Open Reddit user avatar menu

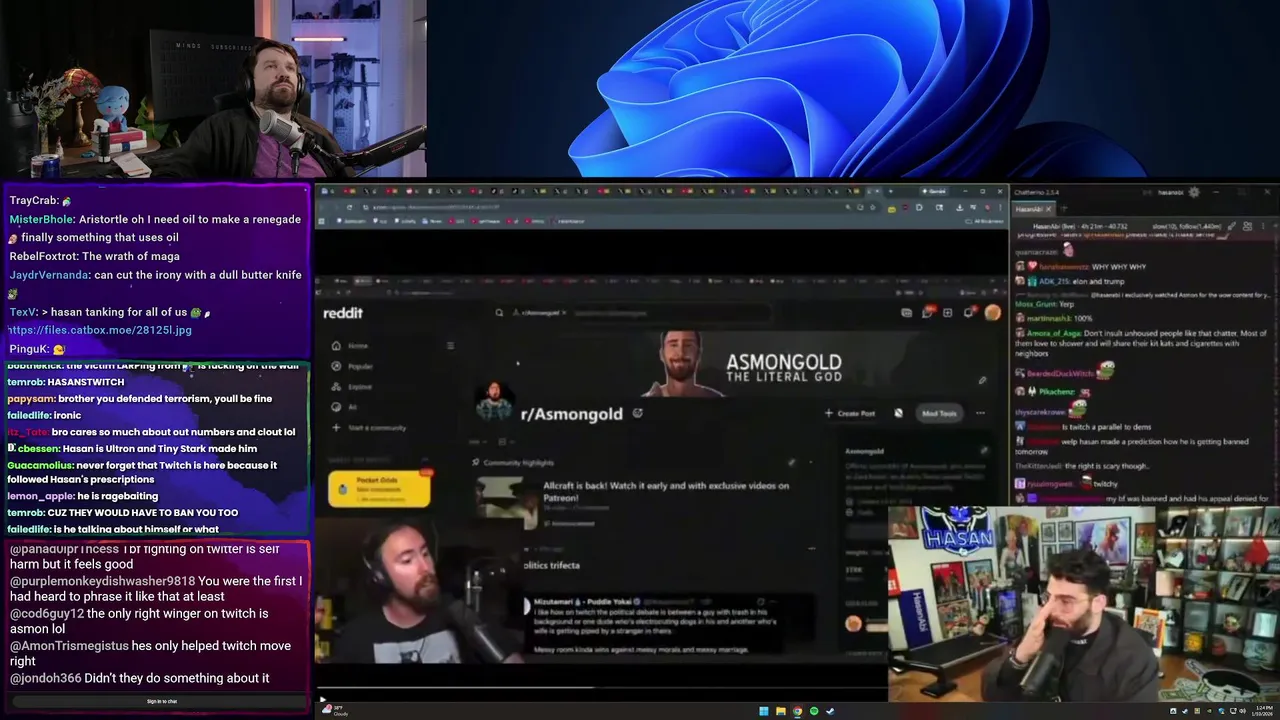click(992, 313)
